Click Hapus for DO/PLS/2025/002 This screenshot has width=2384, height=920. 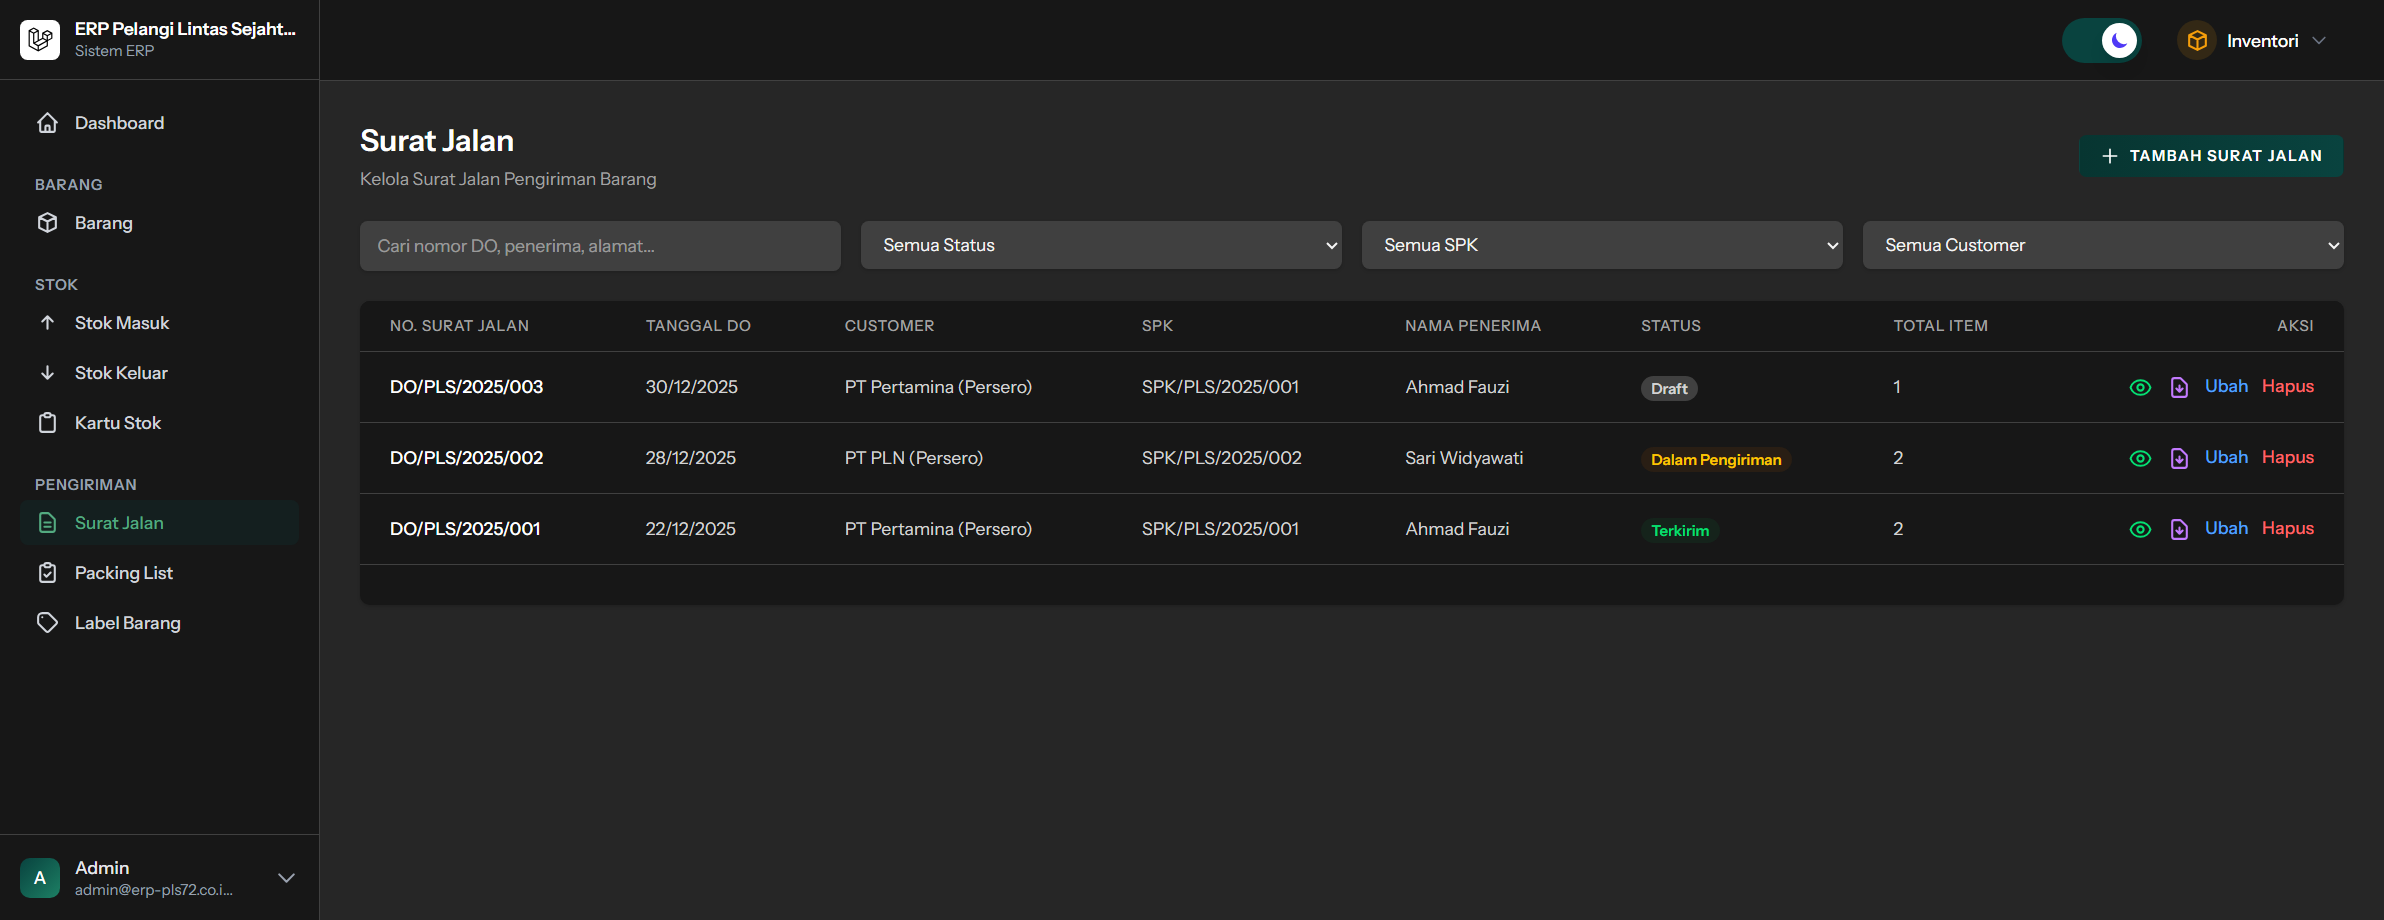[x=2287, y=457]
